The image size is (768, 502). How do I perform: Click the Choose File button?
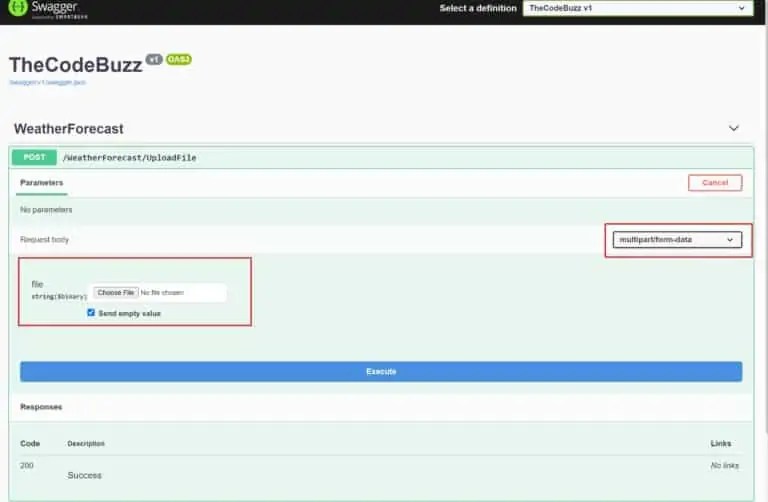coord(116,292)
